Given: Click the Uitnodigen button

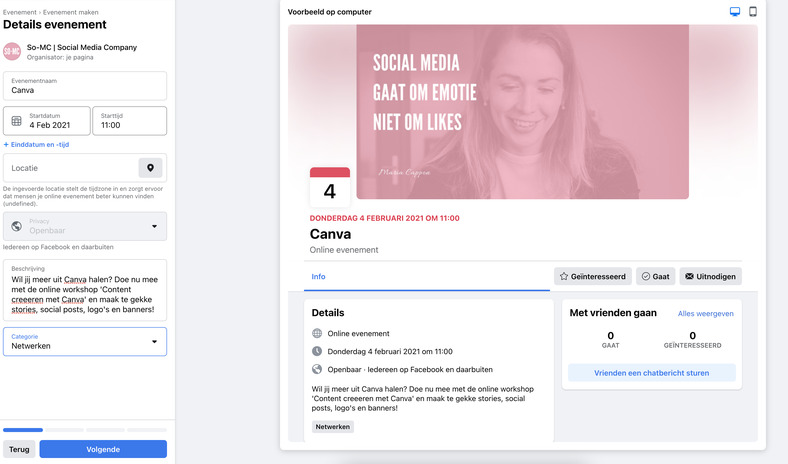Looking at the screenshot, I should (x=711, y=276).
